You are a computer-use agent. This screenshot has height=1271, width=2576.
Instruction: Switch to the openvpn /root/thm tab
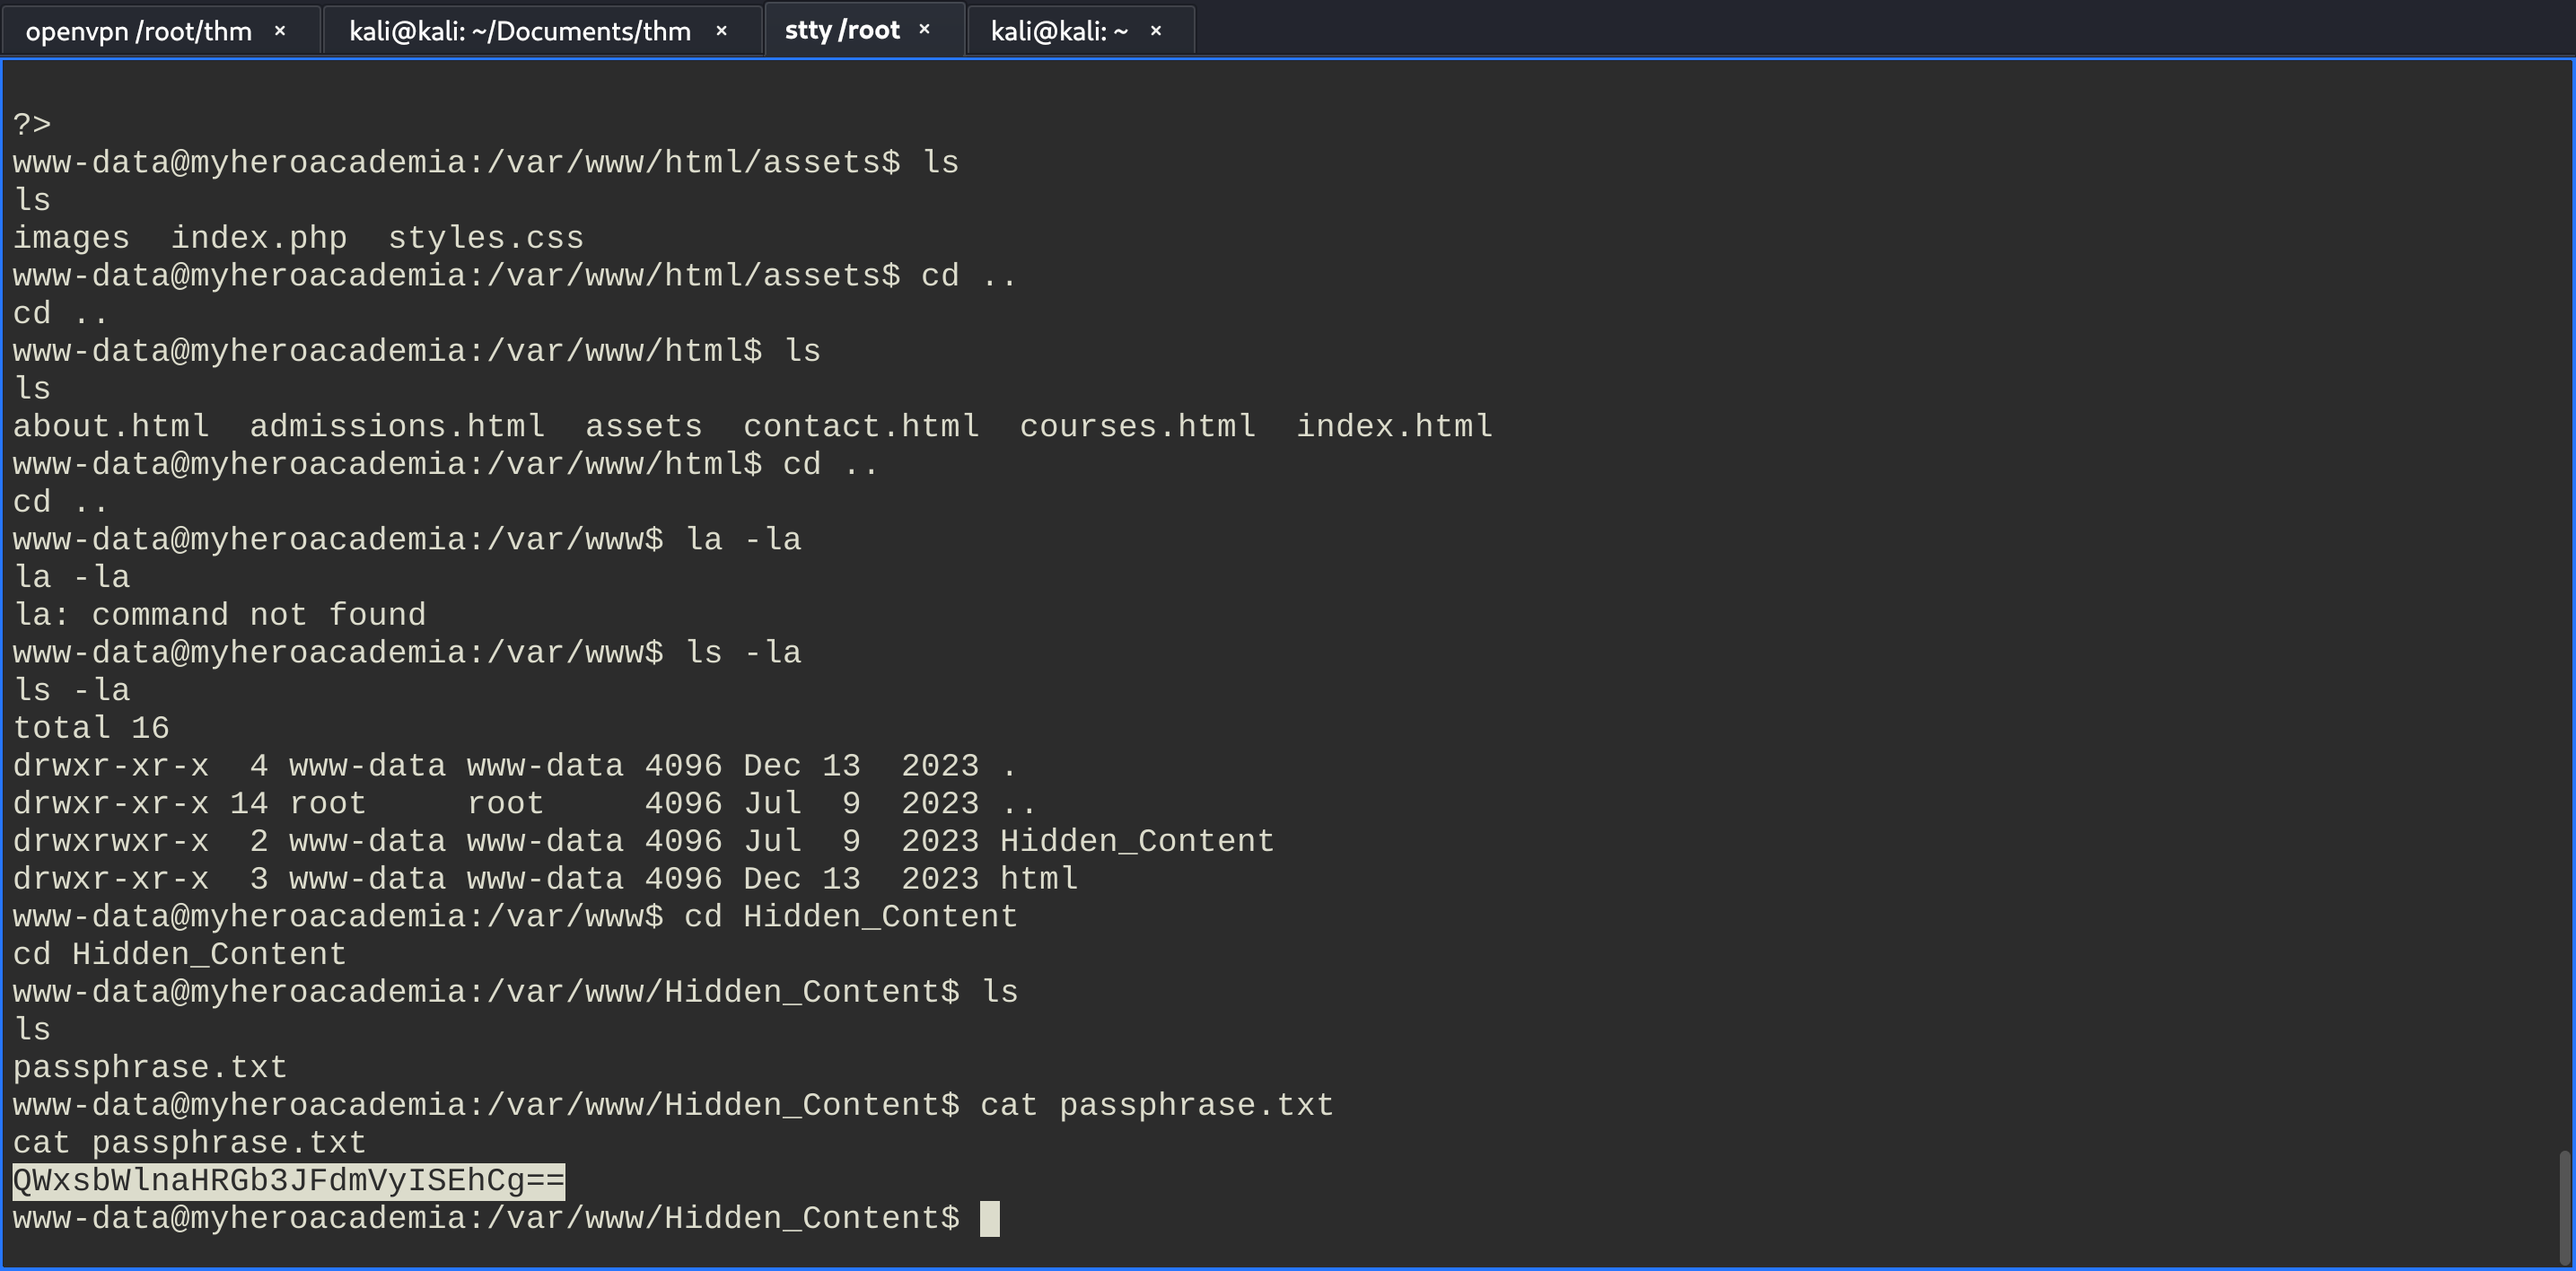tap(138, 31)
